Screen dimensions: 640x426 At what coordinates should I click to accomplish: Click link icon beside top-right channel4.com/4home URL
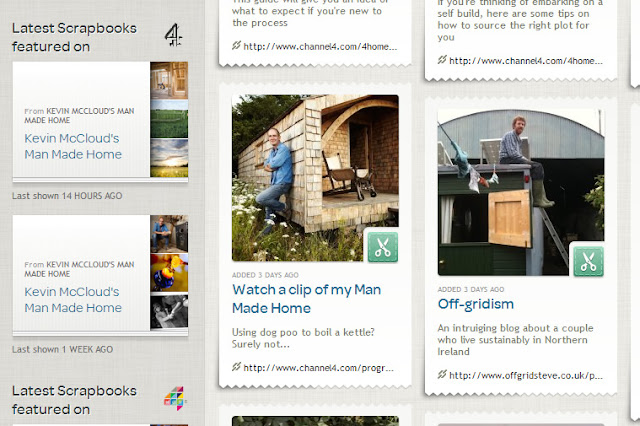[442, 60]
